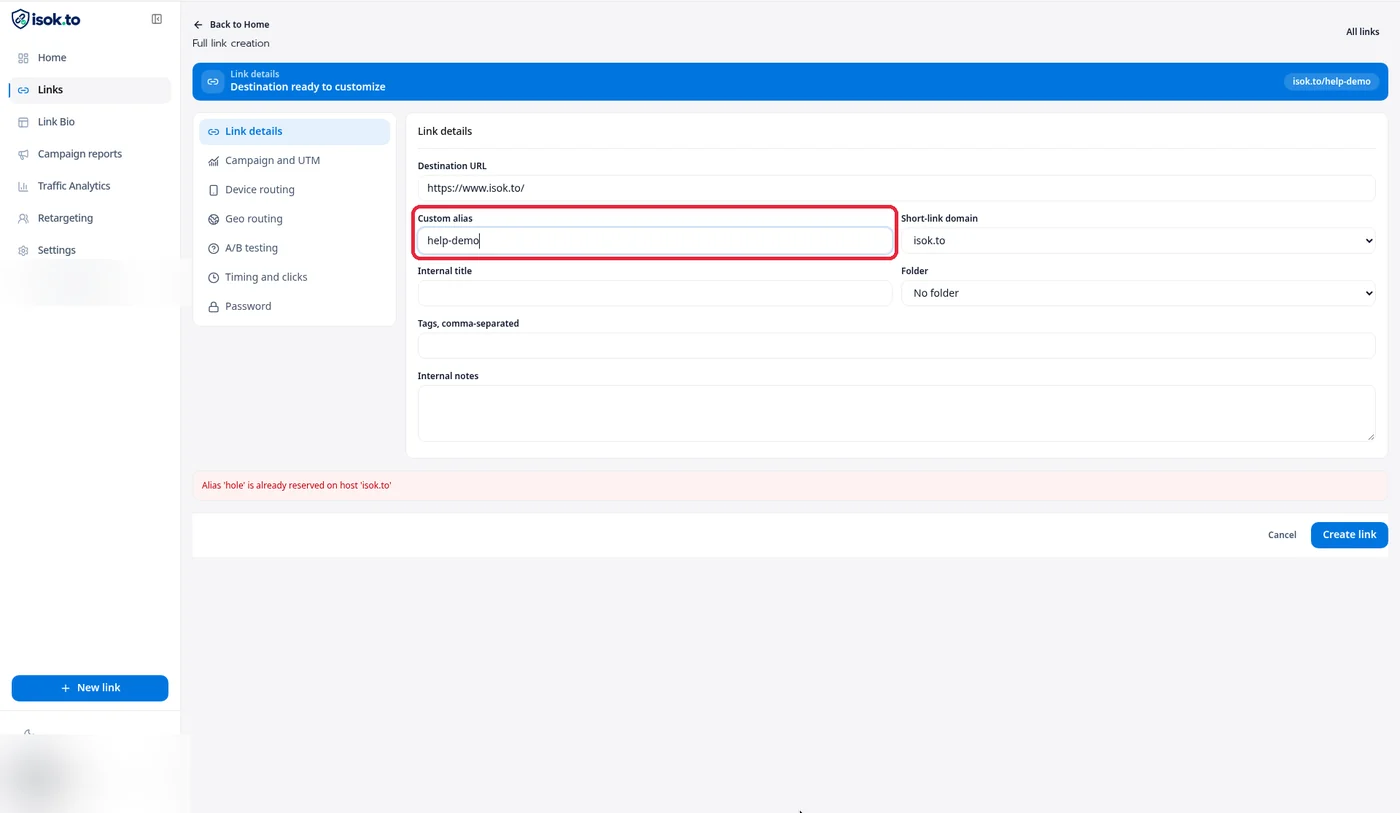Viewport: 1400px width, 813px height.
Task: Click the New link button
Action: 90,688
